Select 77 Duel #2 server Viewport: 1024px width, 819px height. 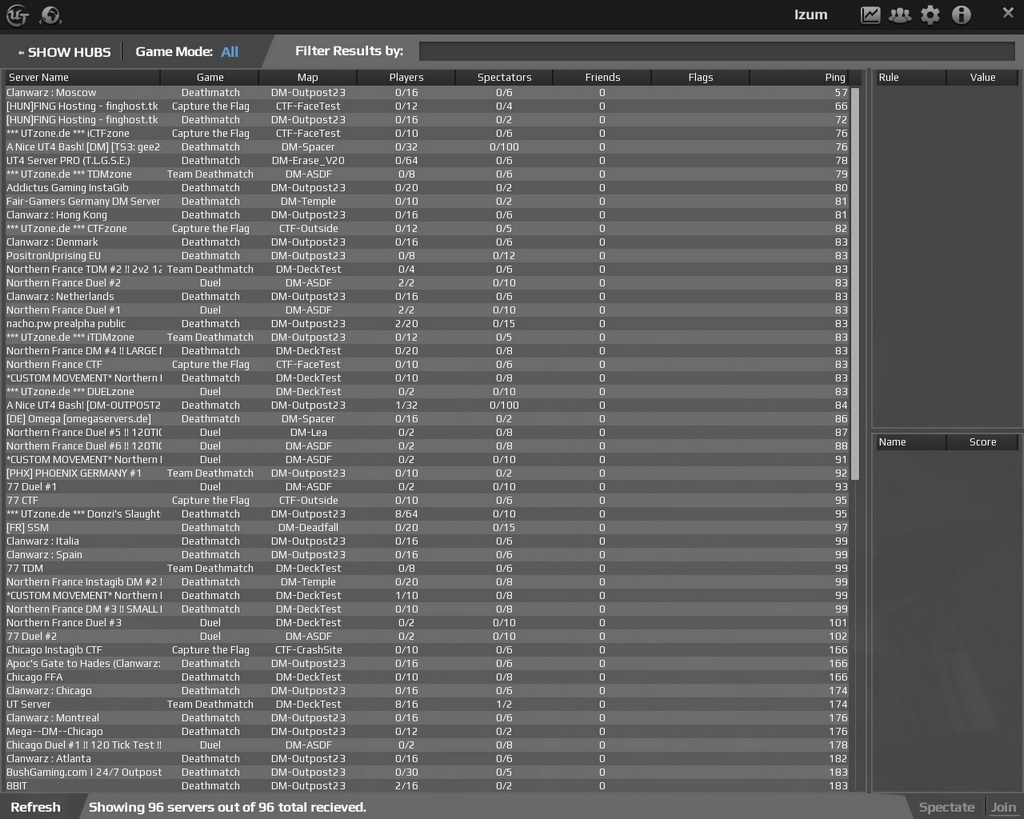427,636
